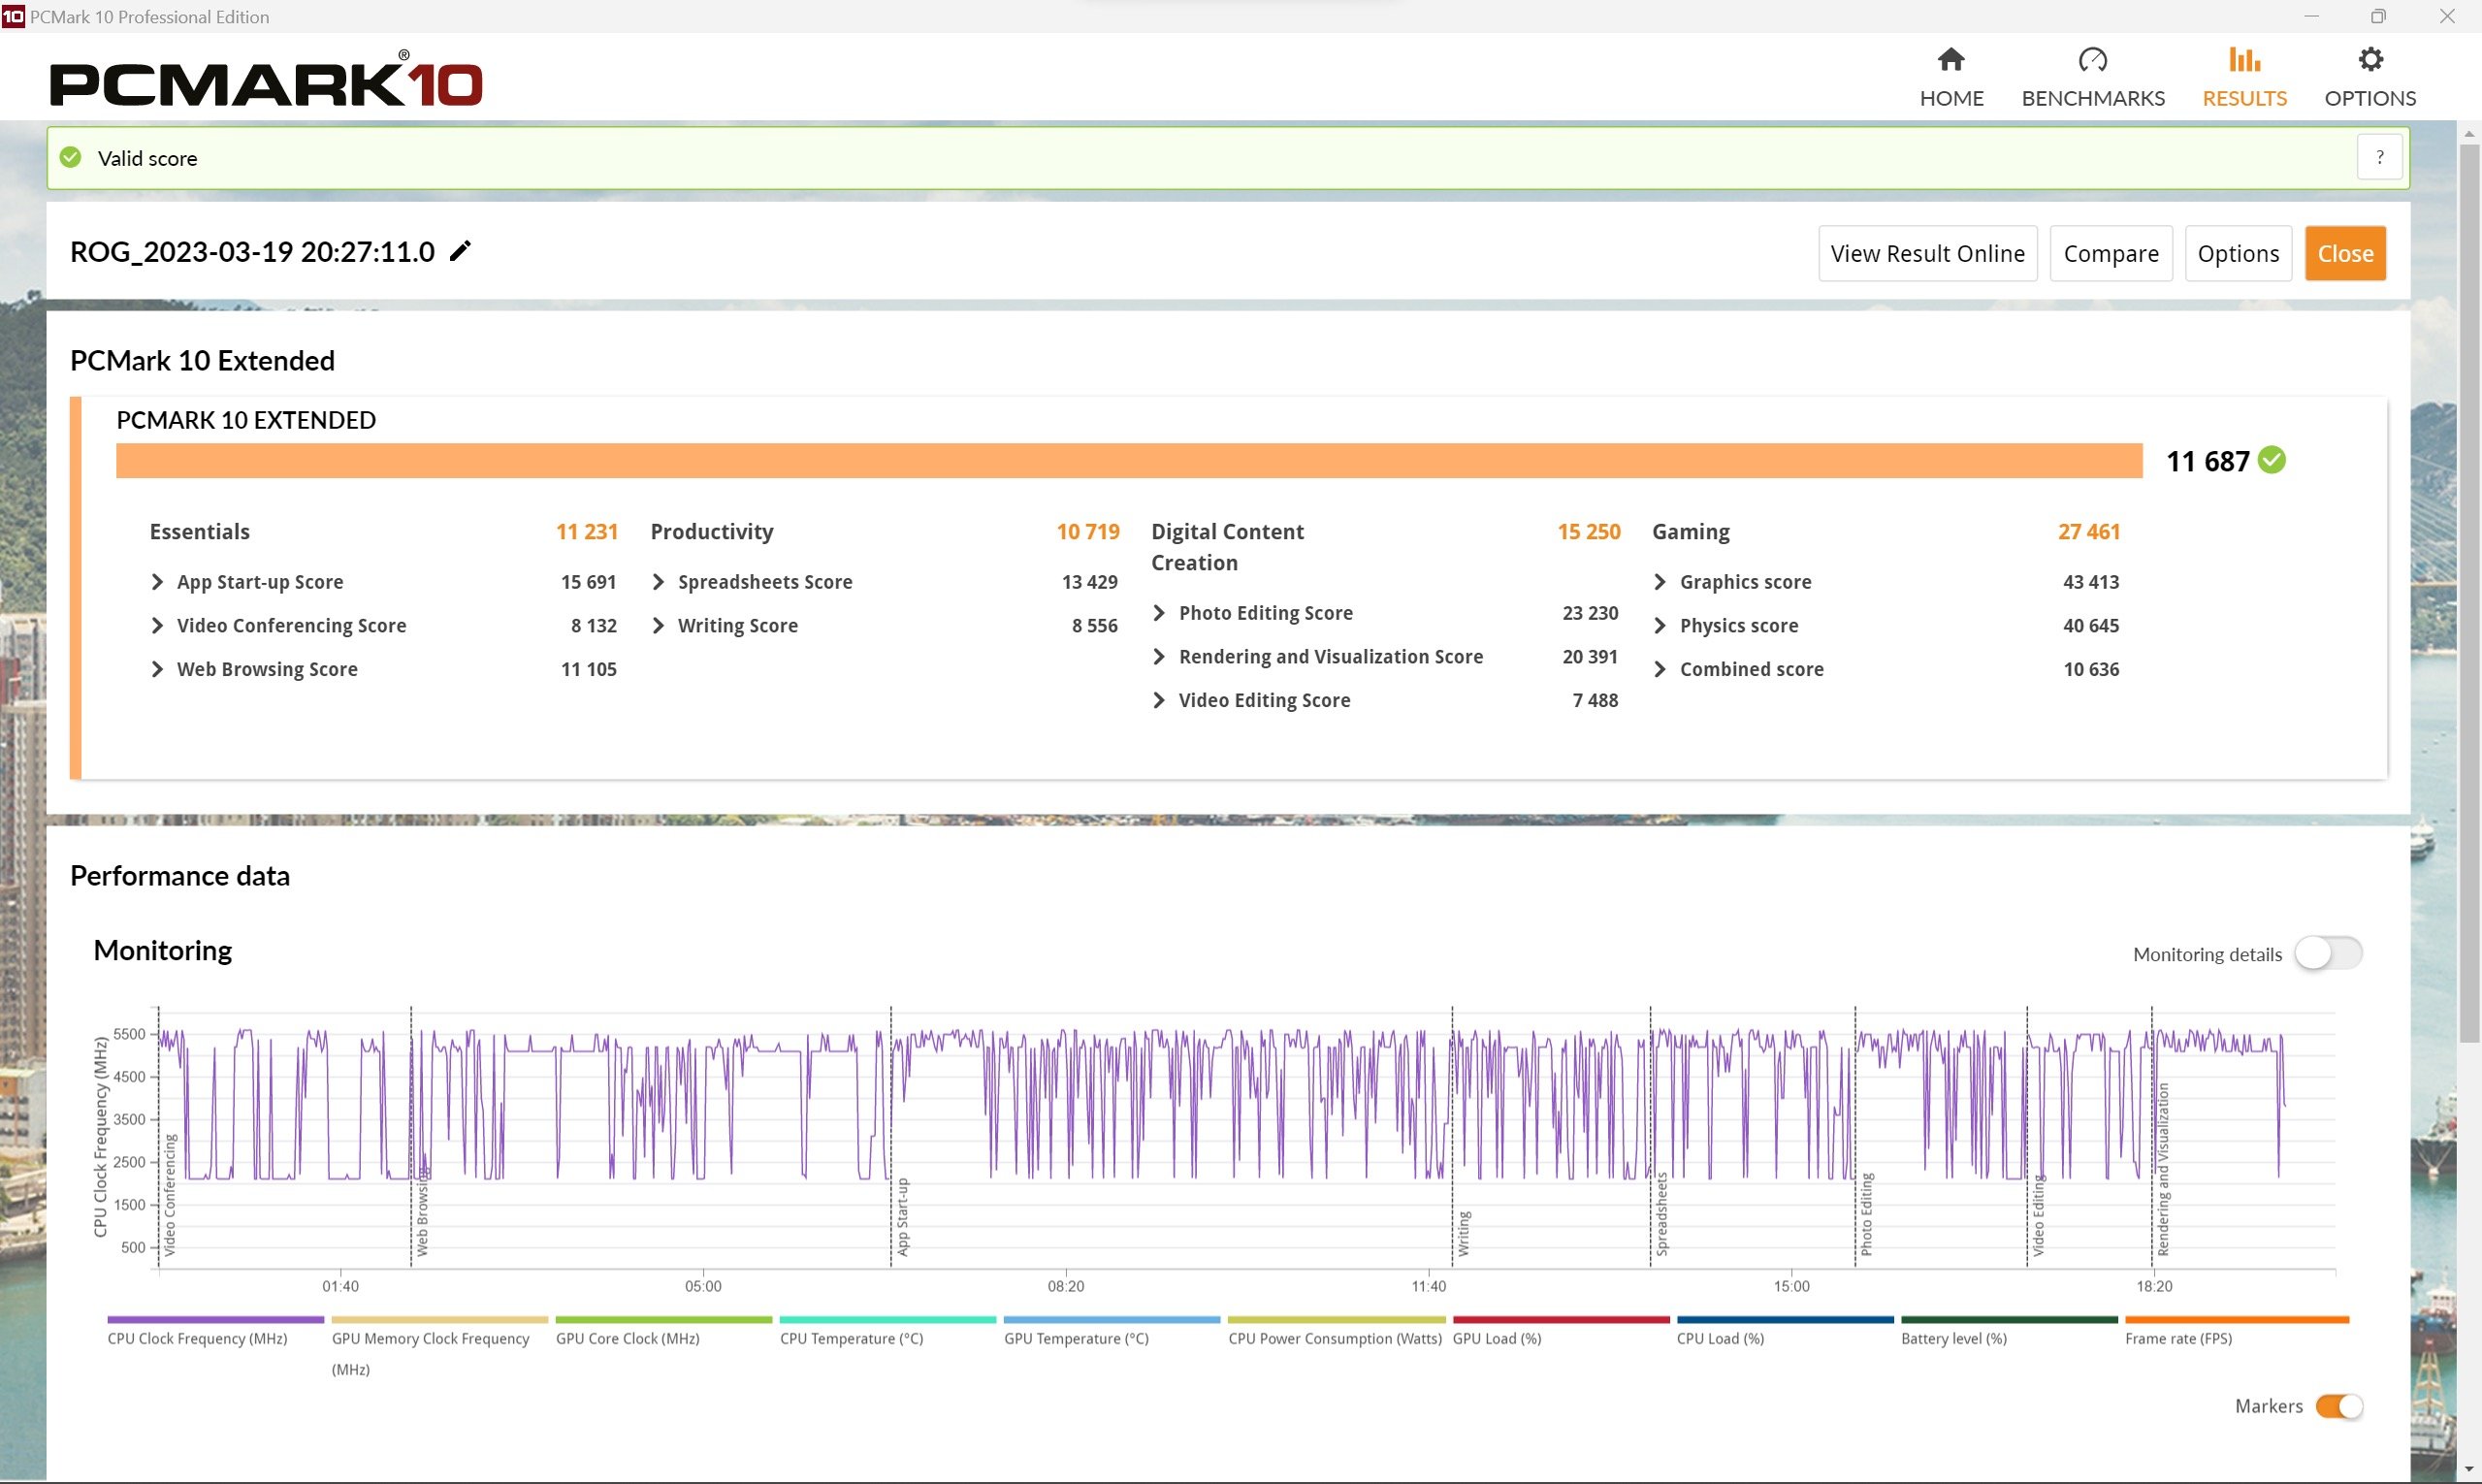Expand Photo Editing Score details
2482x1484 pixels.
[x=1159, y=613]
